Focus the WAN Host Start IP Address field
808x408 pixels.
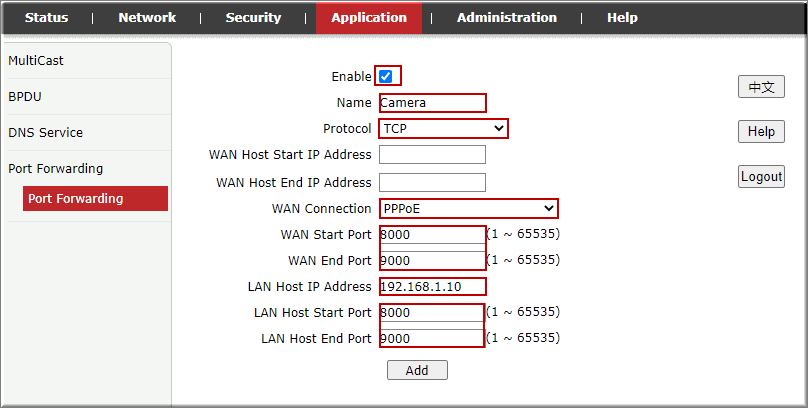[432, 155]
